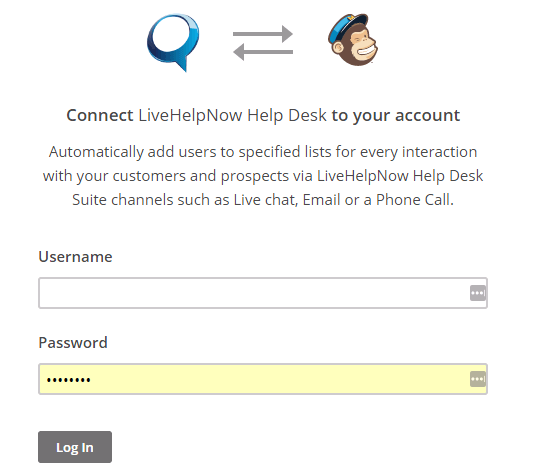
Task: Click the Connect LiveHelpNow Help Desk heading
Action: pos(263,116)
